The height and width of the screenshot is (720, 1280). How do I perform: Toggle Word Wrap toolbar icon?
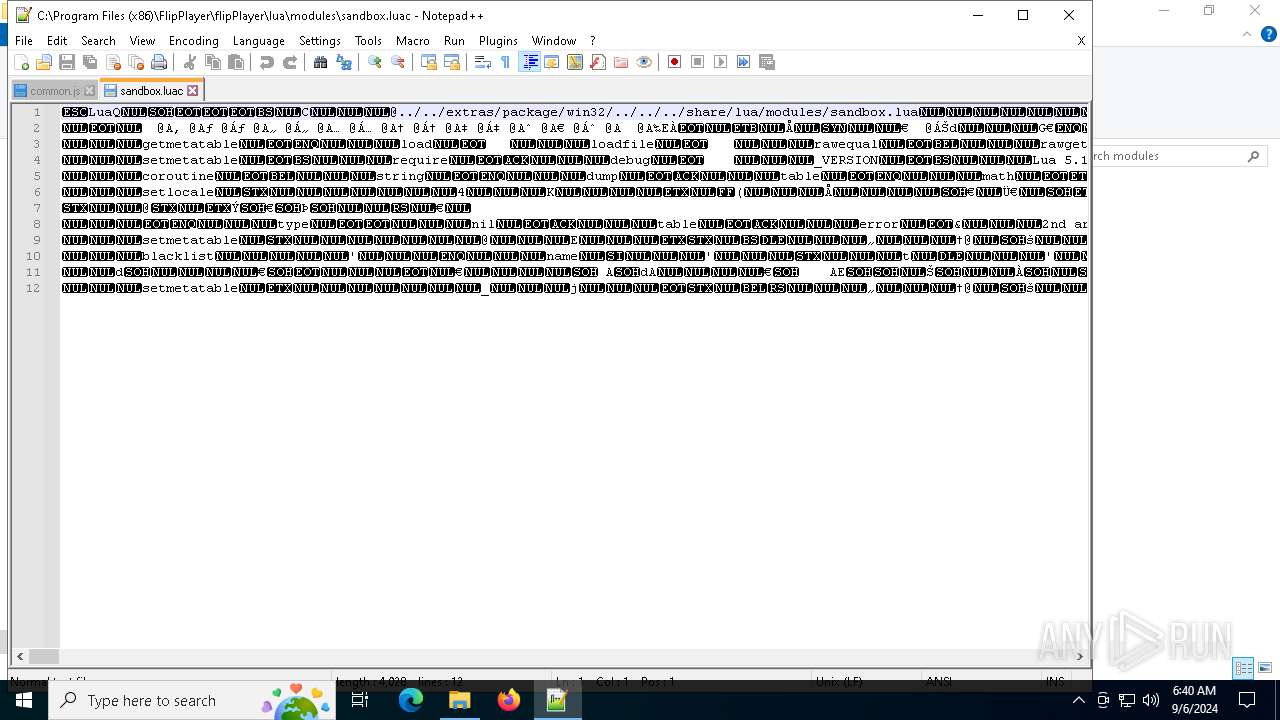[482, 62]
